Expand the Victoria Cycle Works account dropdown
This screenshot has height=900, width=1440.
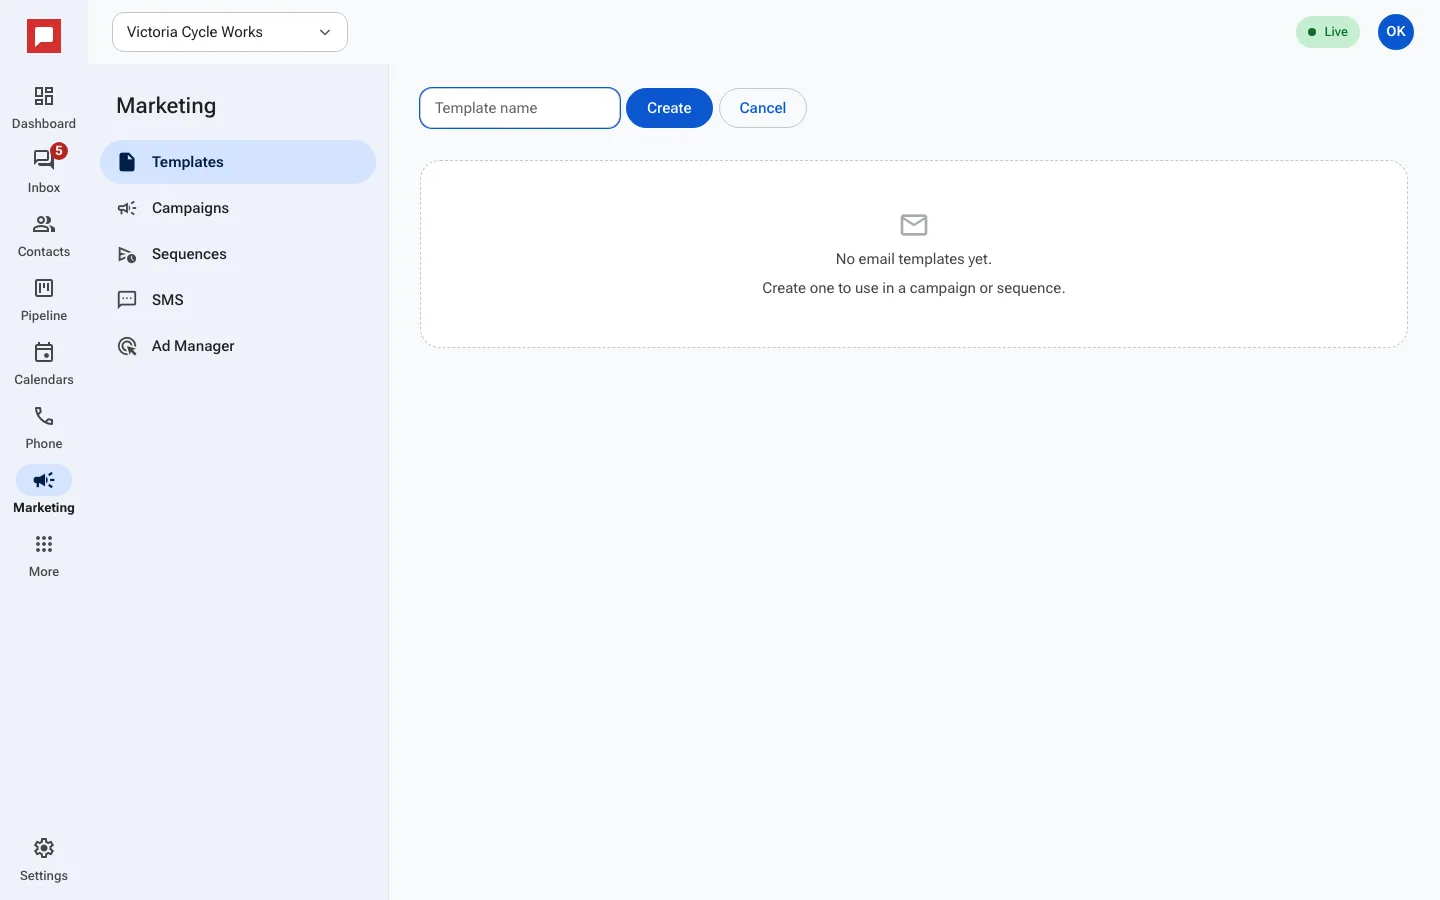[230, 32]
